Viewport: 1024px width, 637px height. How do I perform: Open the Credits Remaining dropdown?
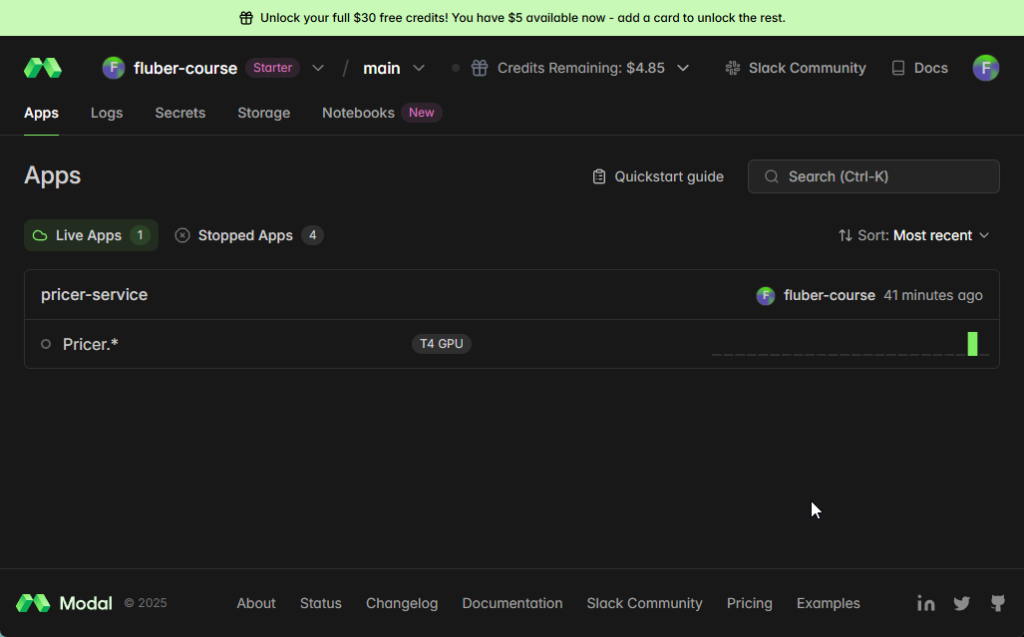pos(580,68)
